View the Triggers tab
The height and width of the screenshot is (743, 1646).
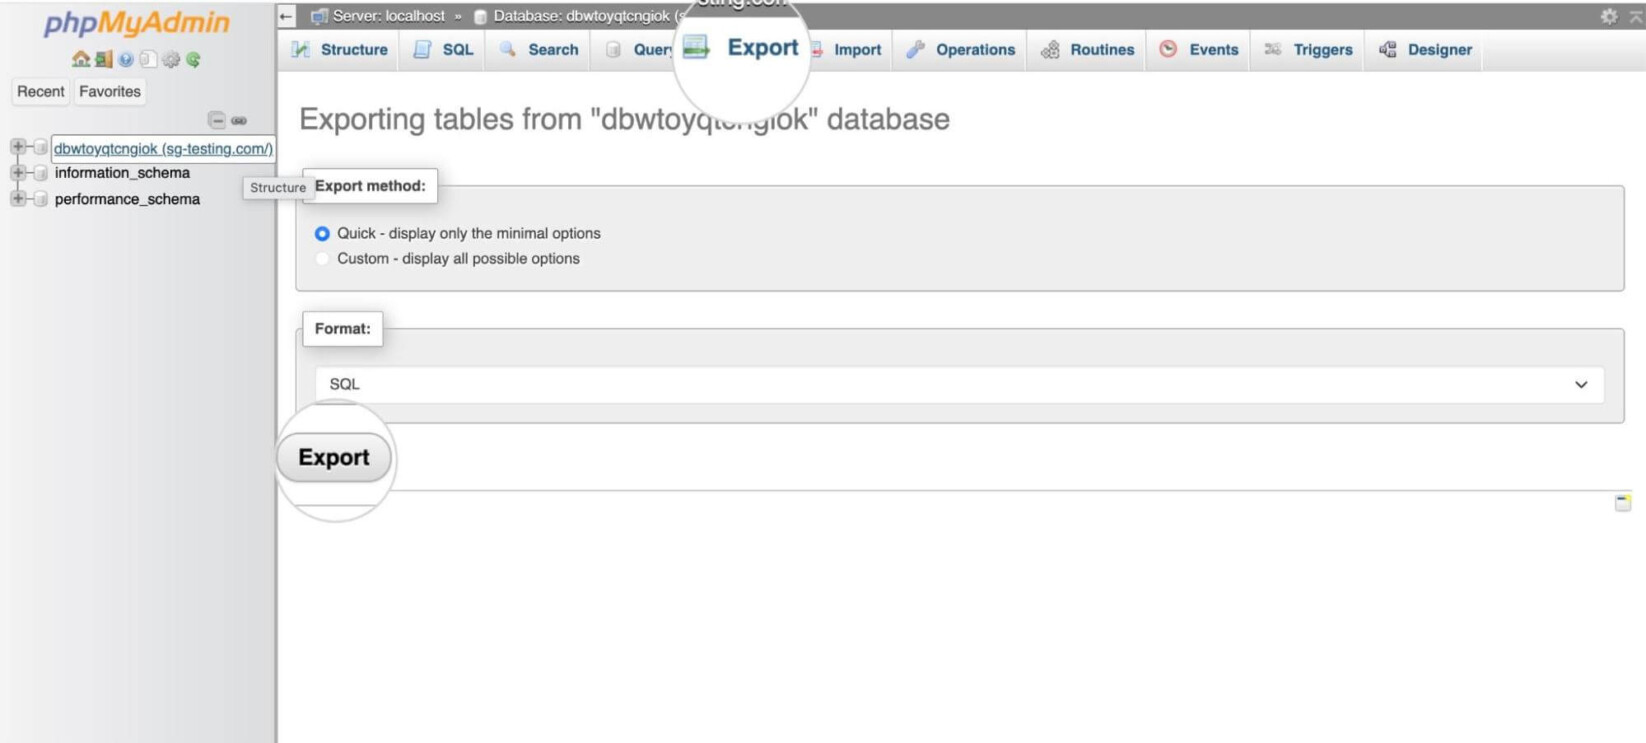1308,49
